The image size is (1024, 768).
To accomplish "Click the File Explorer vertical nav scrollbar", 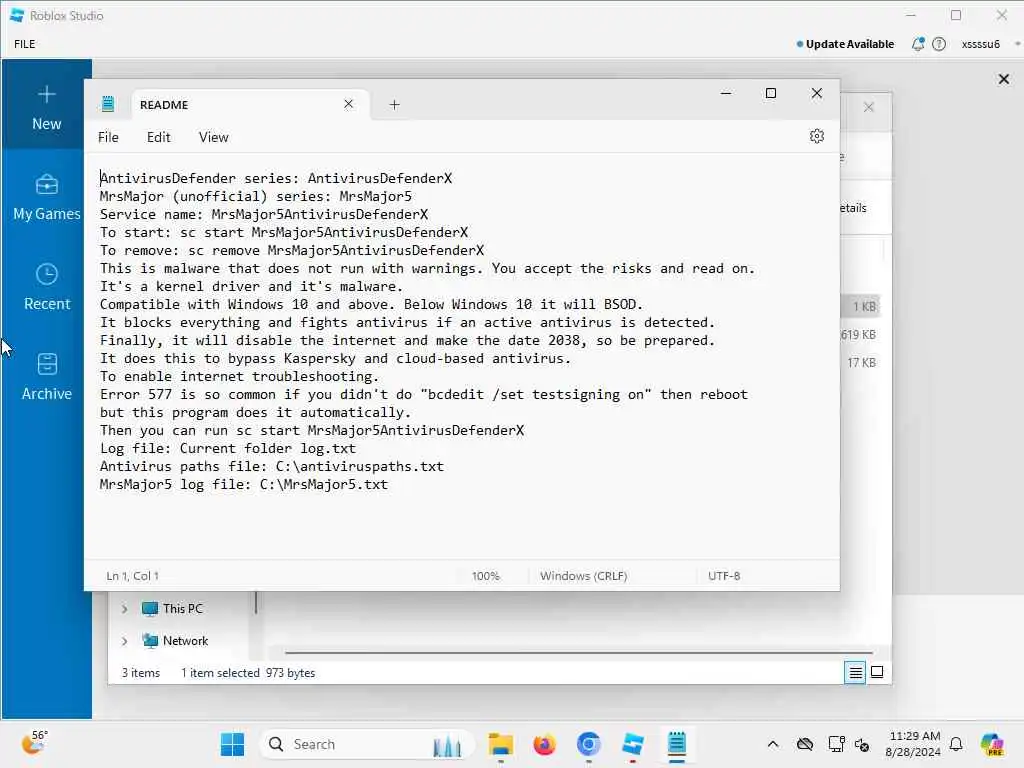I will coord(256,603).
